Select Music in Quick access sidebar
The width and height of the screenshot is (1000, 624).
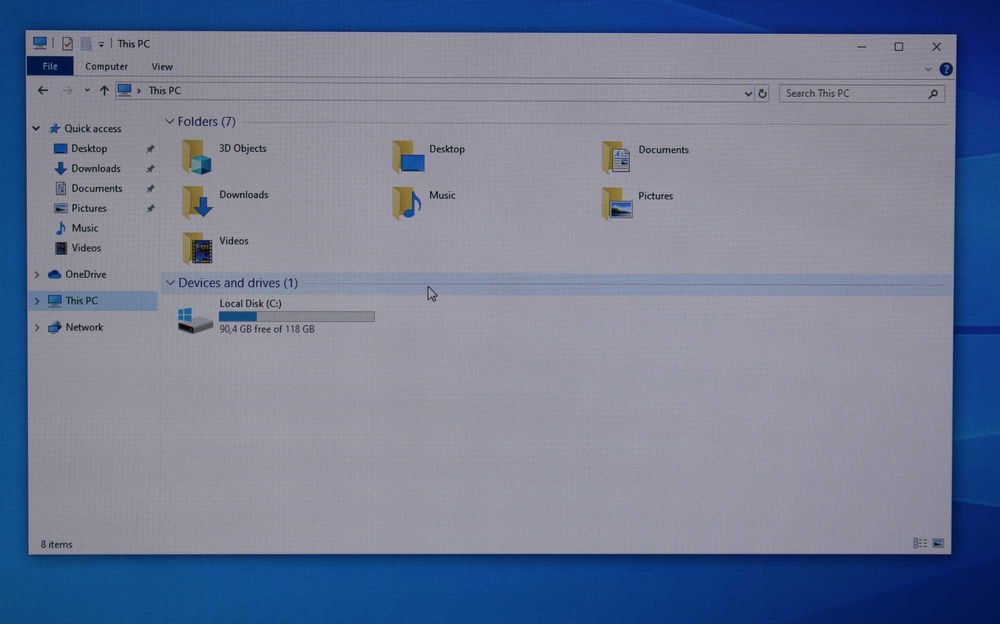coord(84,228)
